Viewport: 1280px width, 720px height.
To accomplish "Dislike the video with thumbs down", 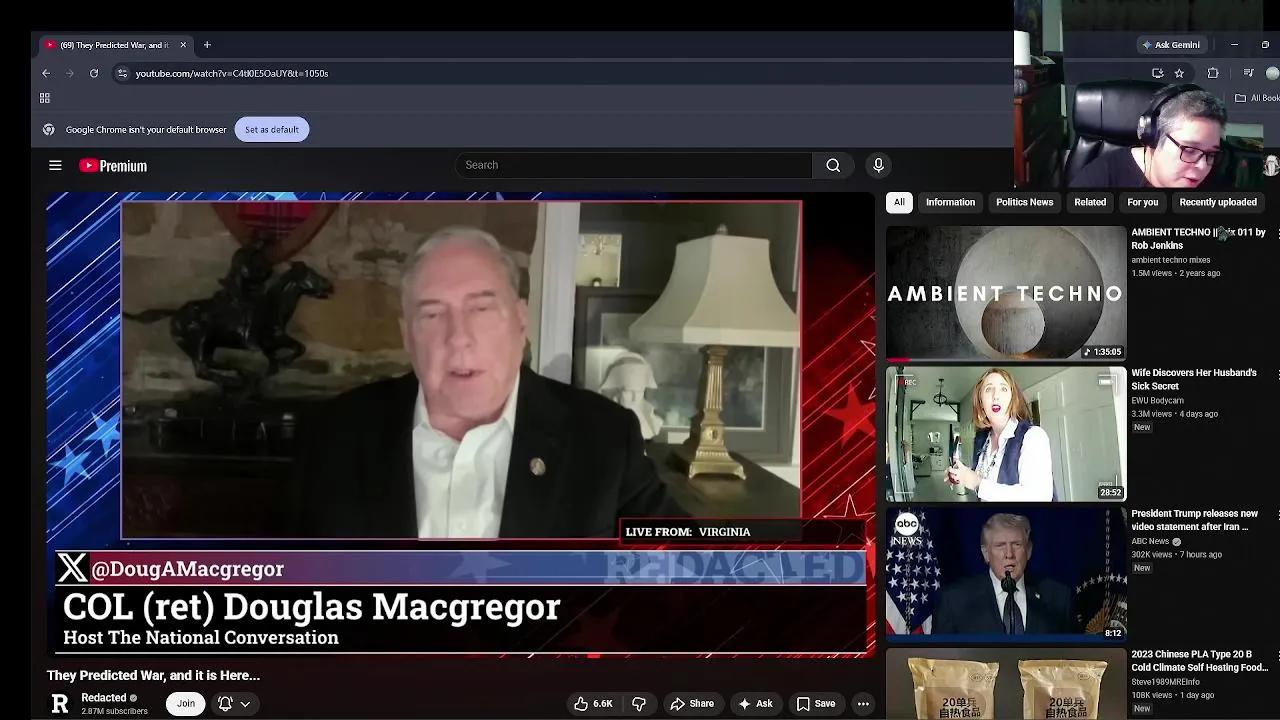I will tap(639, 704).
